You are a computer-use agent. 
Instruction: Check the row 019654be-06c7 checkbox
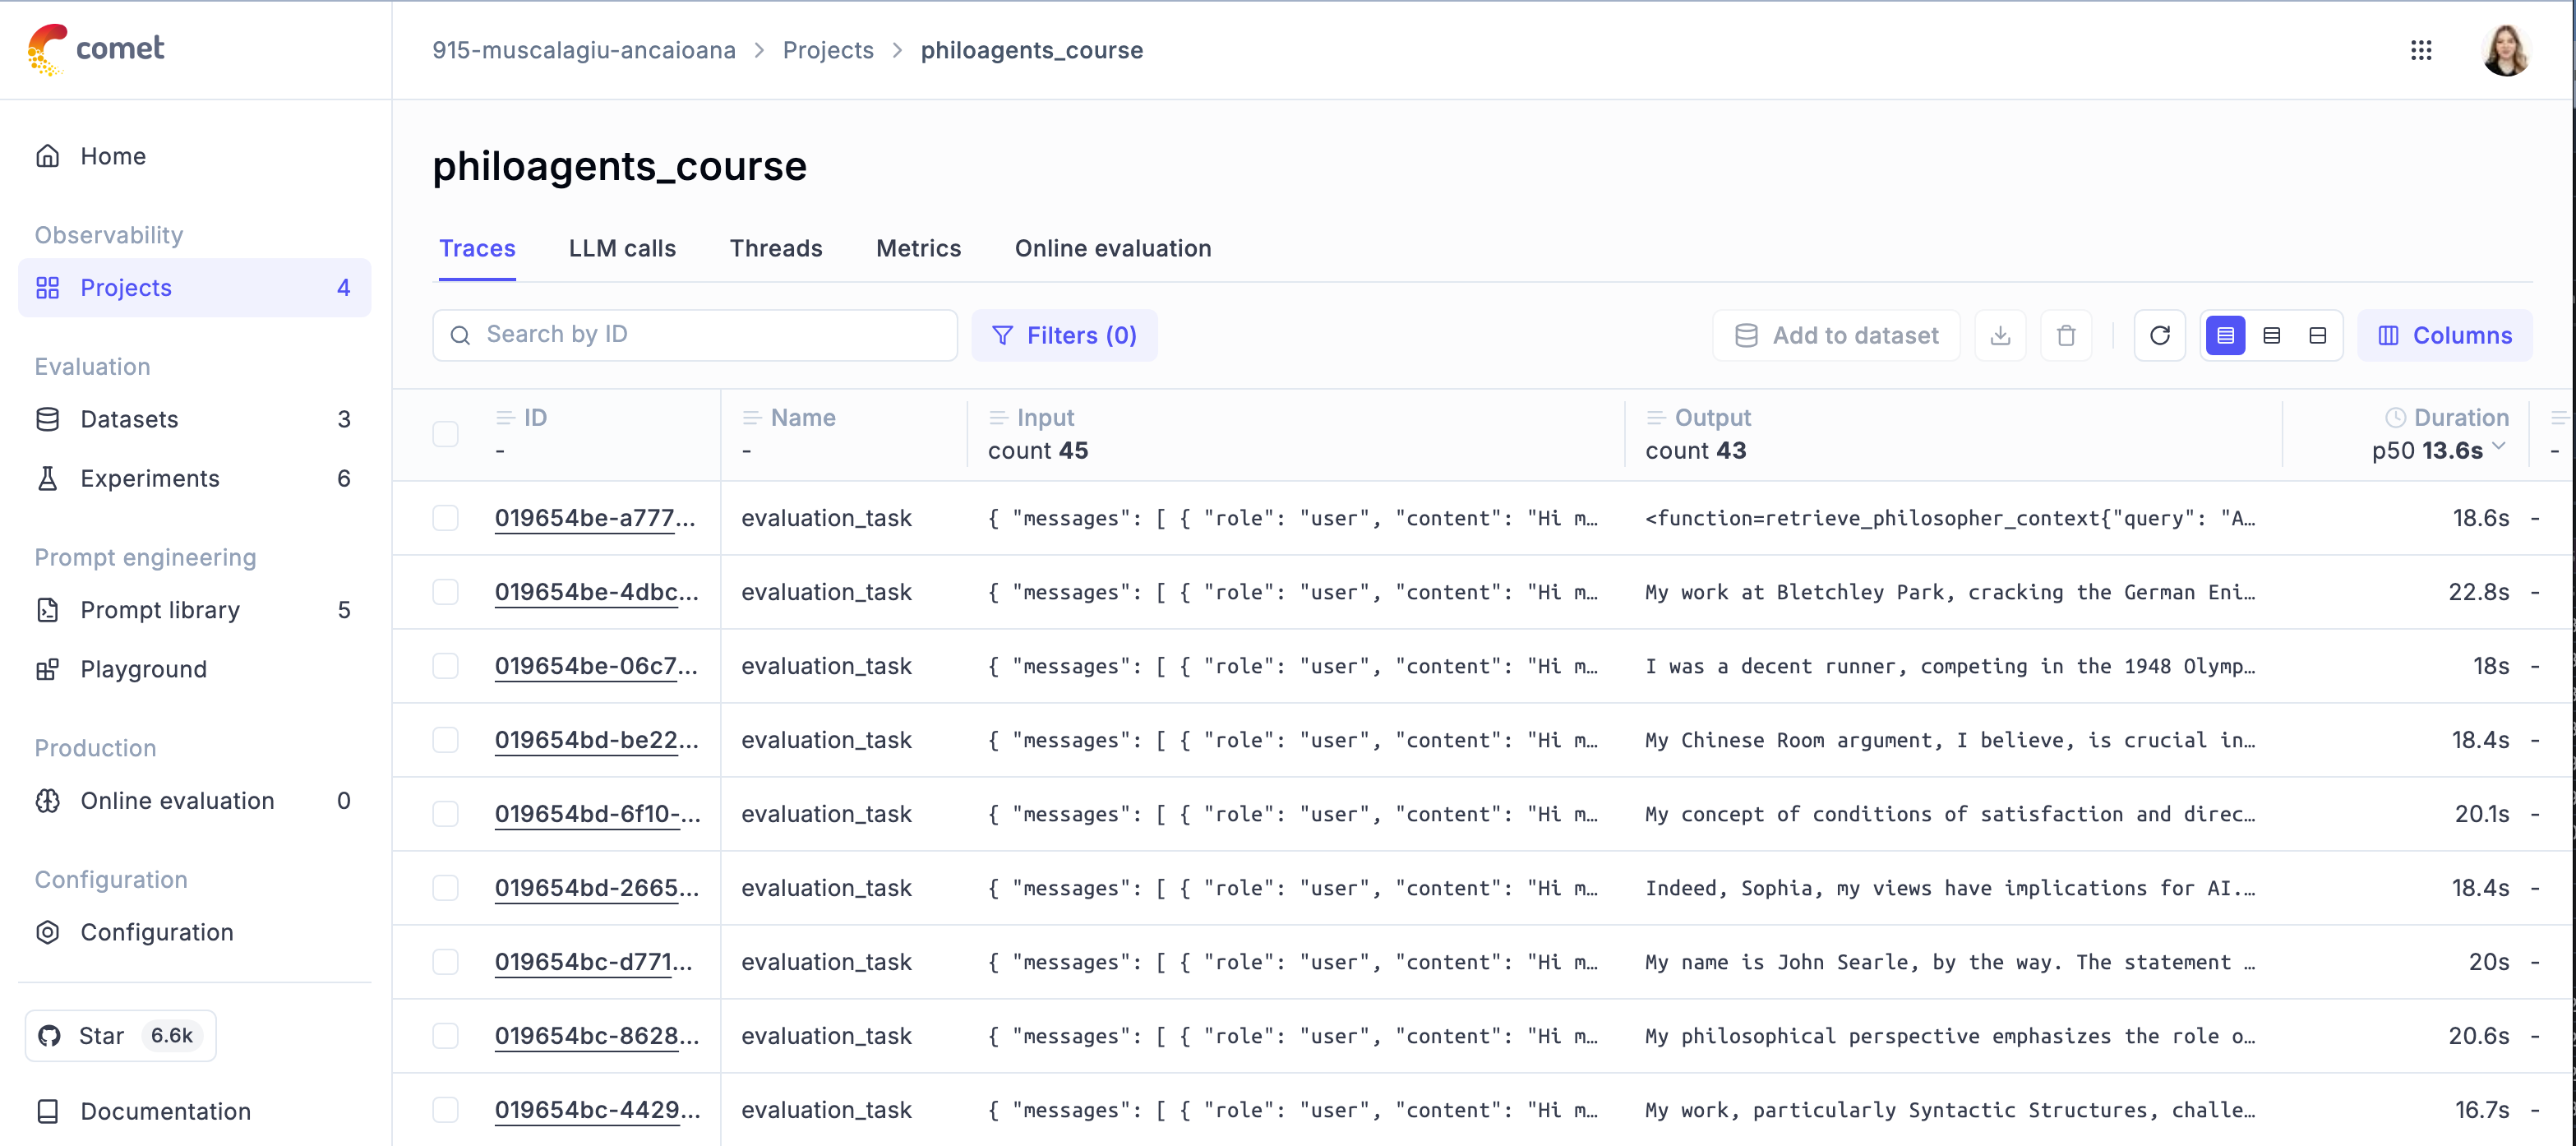[x=445, y=666]
